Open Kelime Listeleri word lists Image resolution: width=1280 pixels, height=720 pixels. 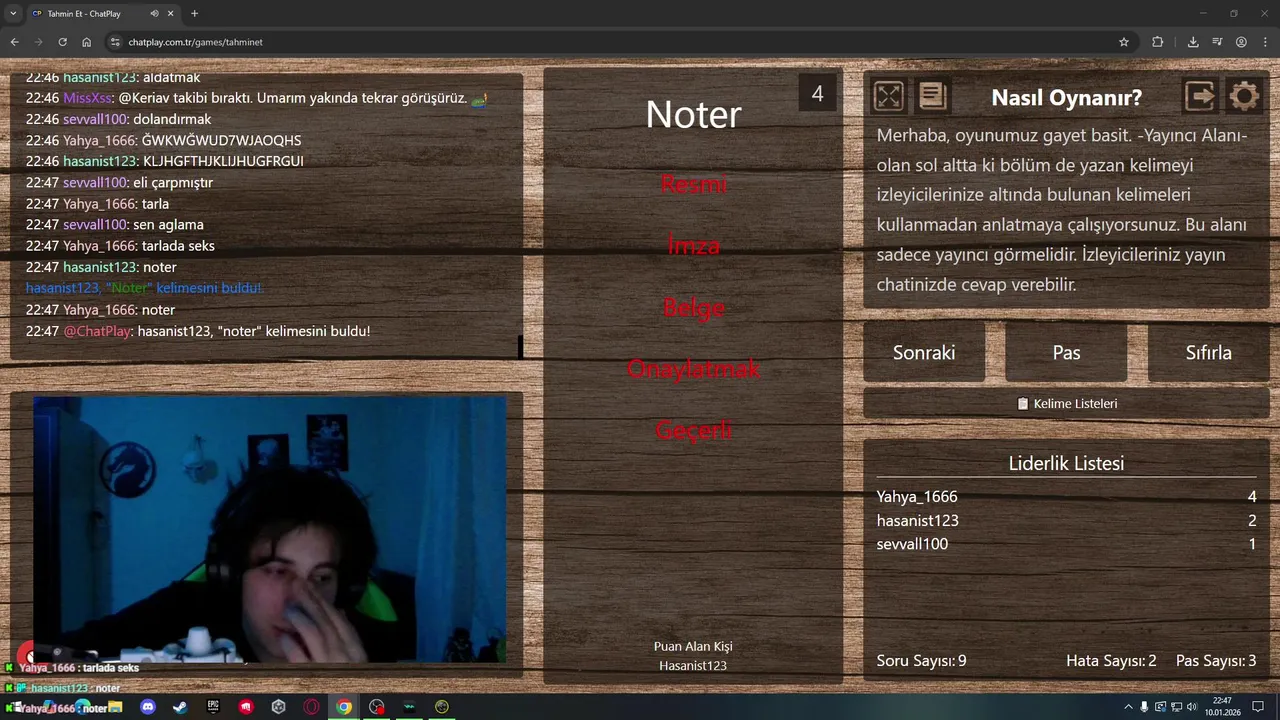1066,404
